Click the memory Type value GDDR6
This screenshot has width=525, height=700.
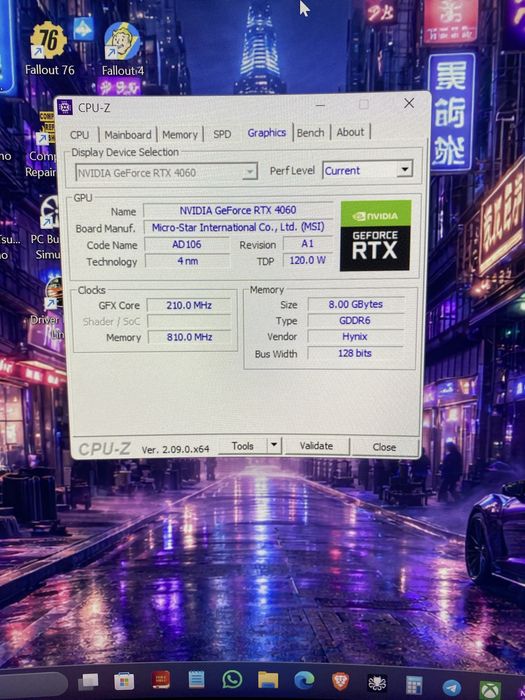pos(355,321)
